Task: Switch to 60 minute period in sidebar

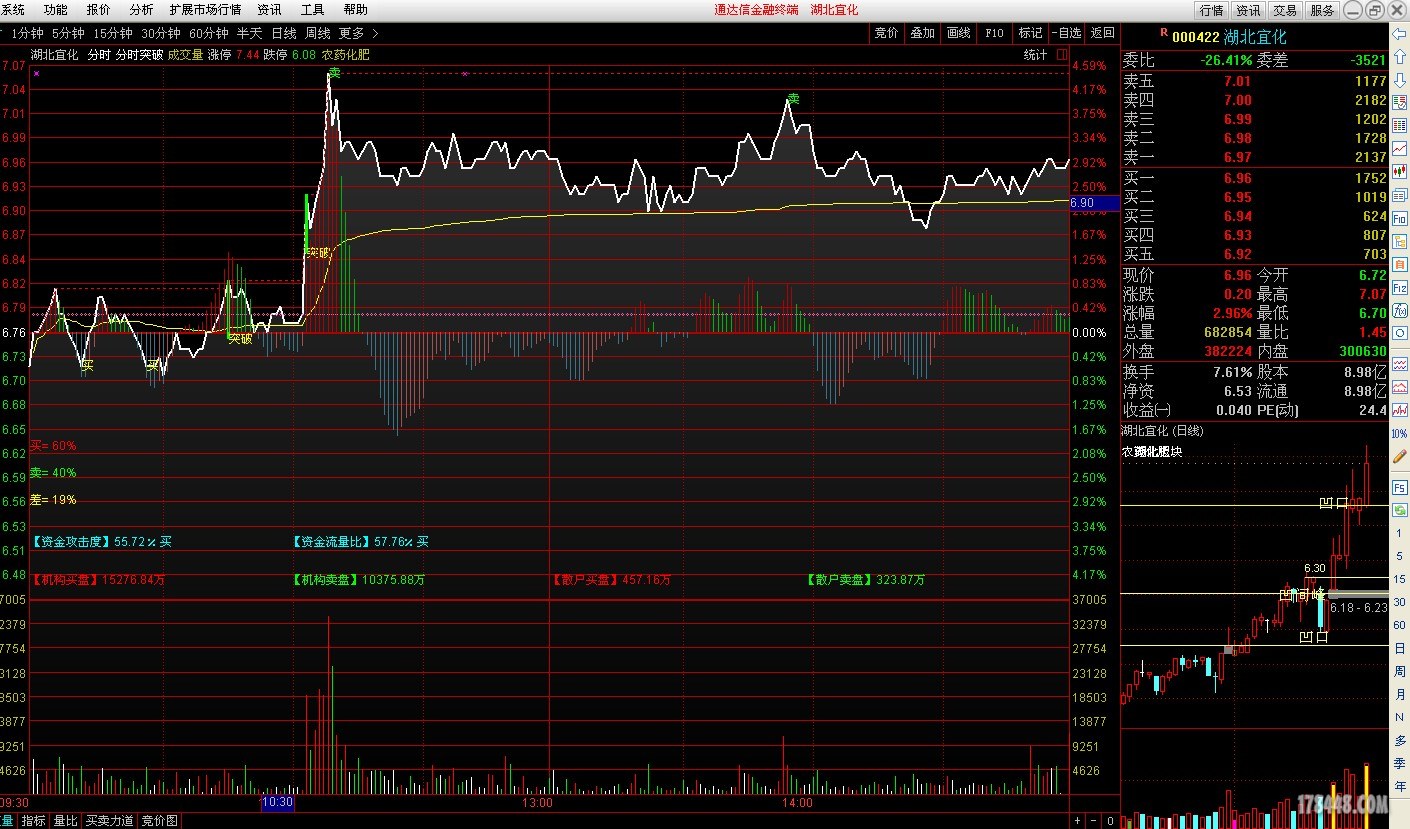Action: 1399,625
